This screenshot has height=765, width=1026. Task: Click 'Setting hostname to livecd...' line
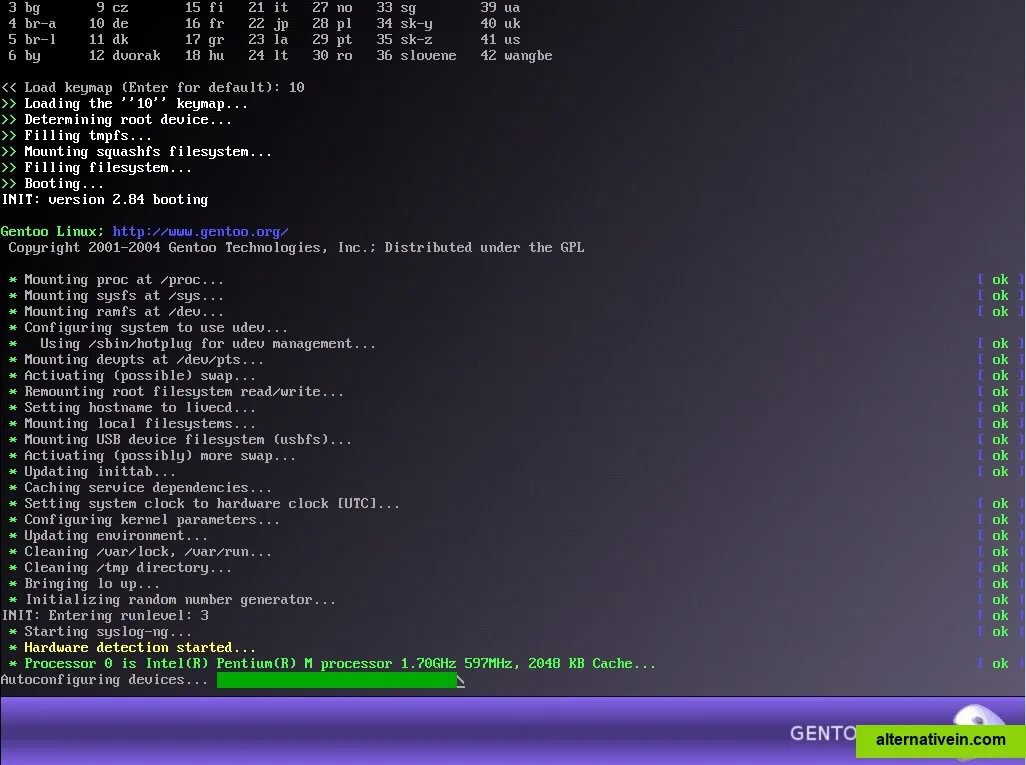[x=132, y=408]
